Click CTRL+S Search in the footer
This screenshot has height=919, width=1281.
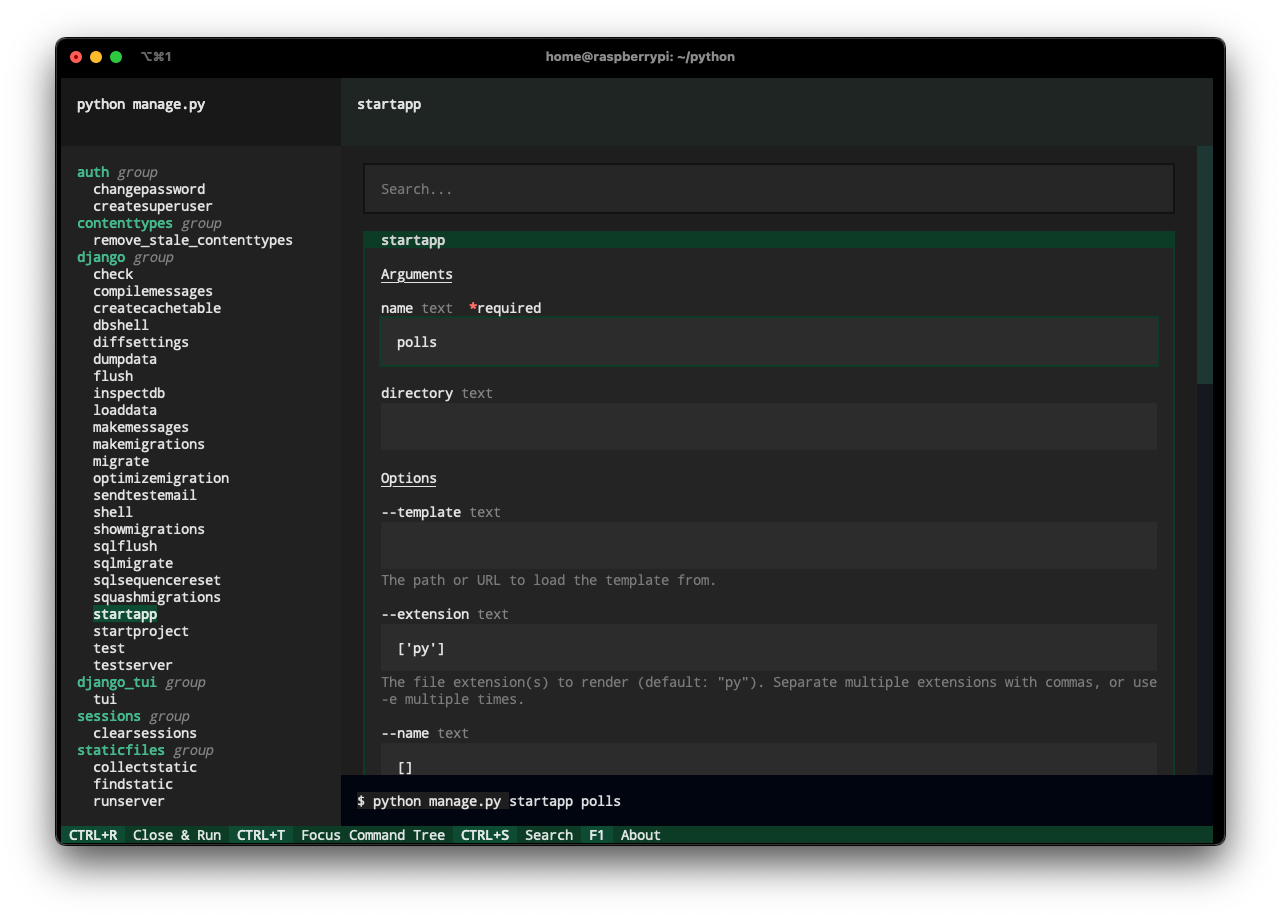point(517,835)
